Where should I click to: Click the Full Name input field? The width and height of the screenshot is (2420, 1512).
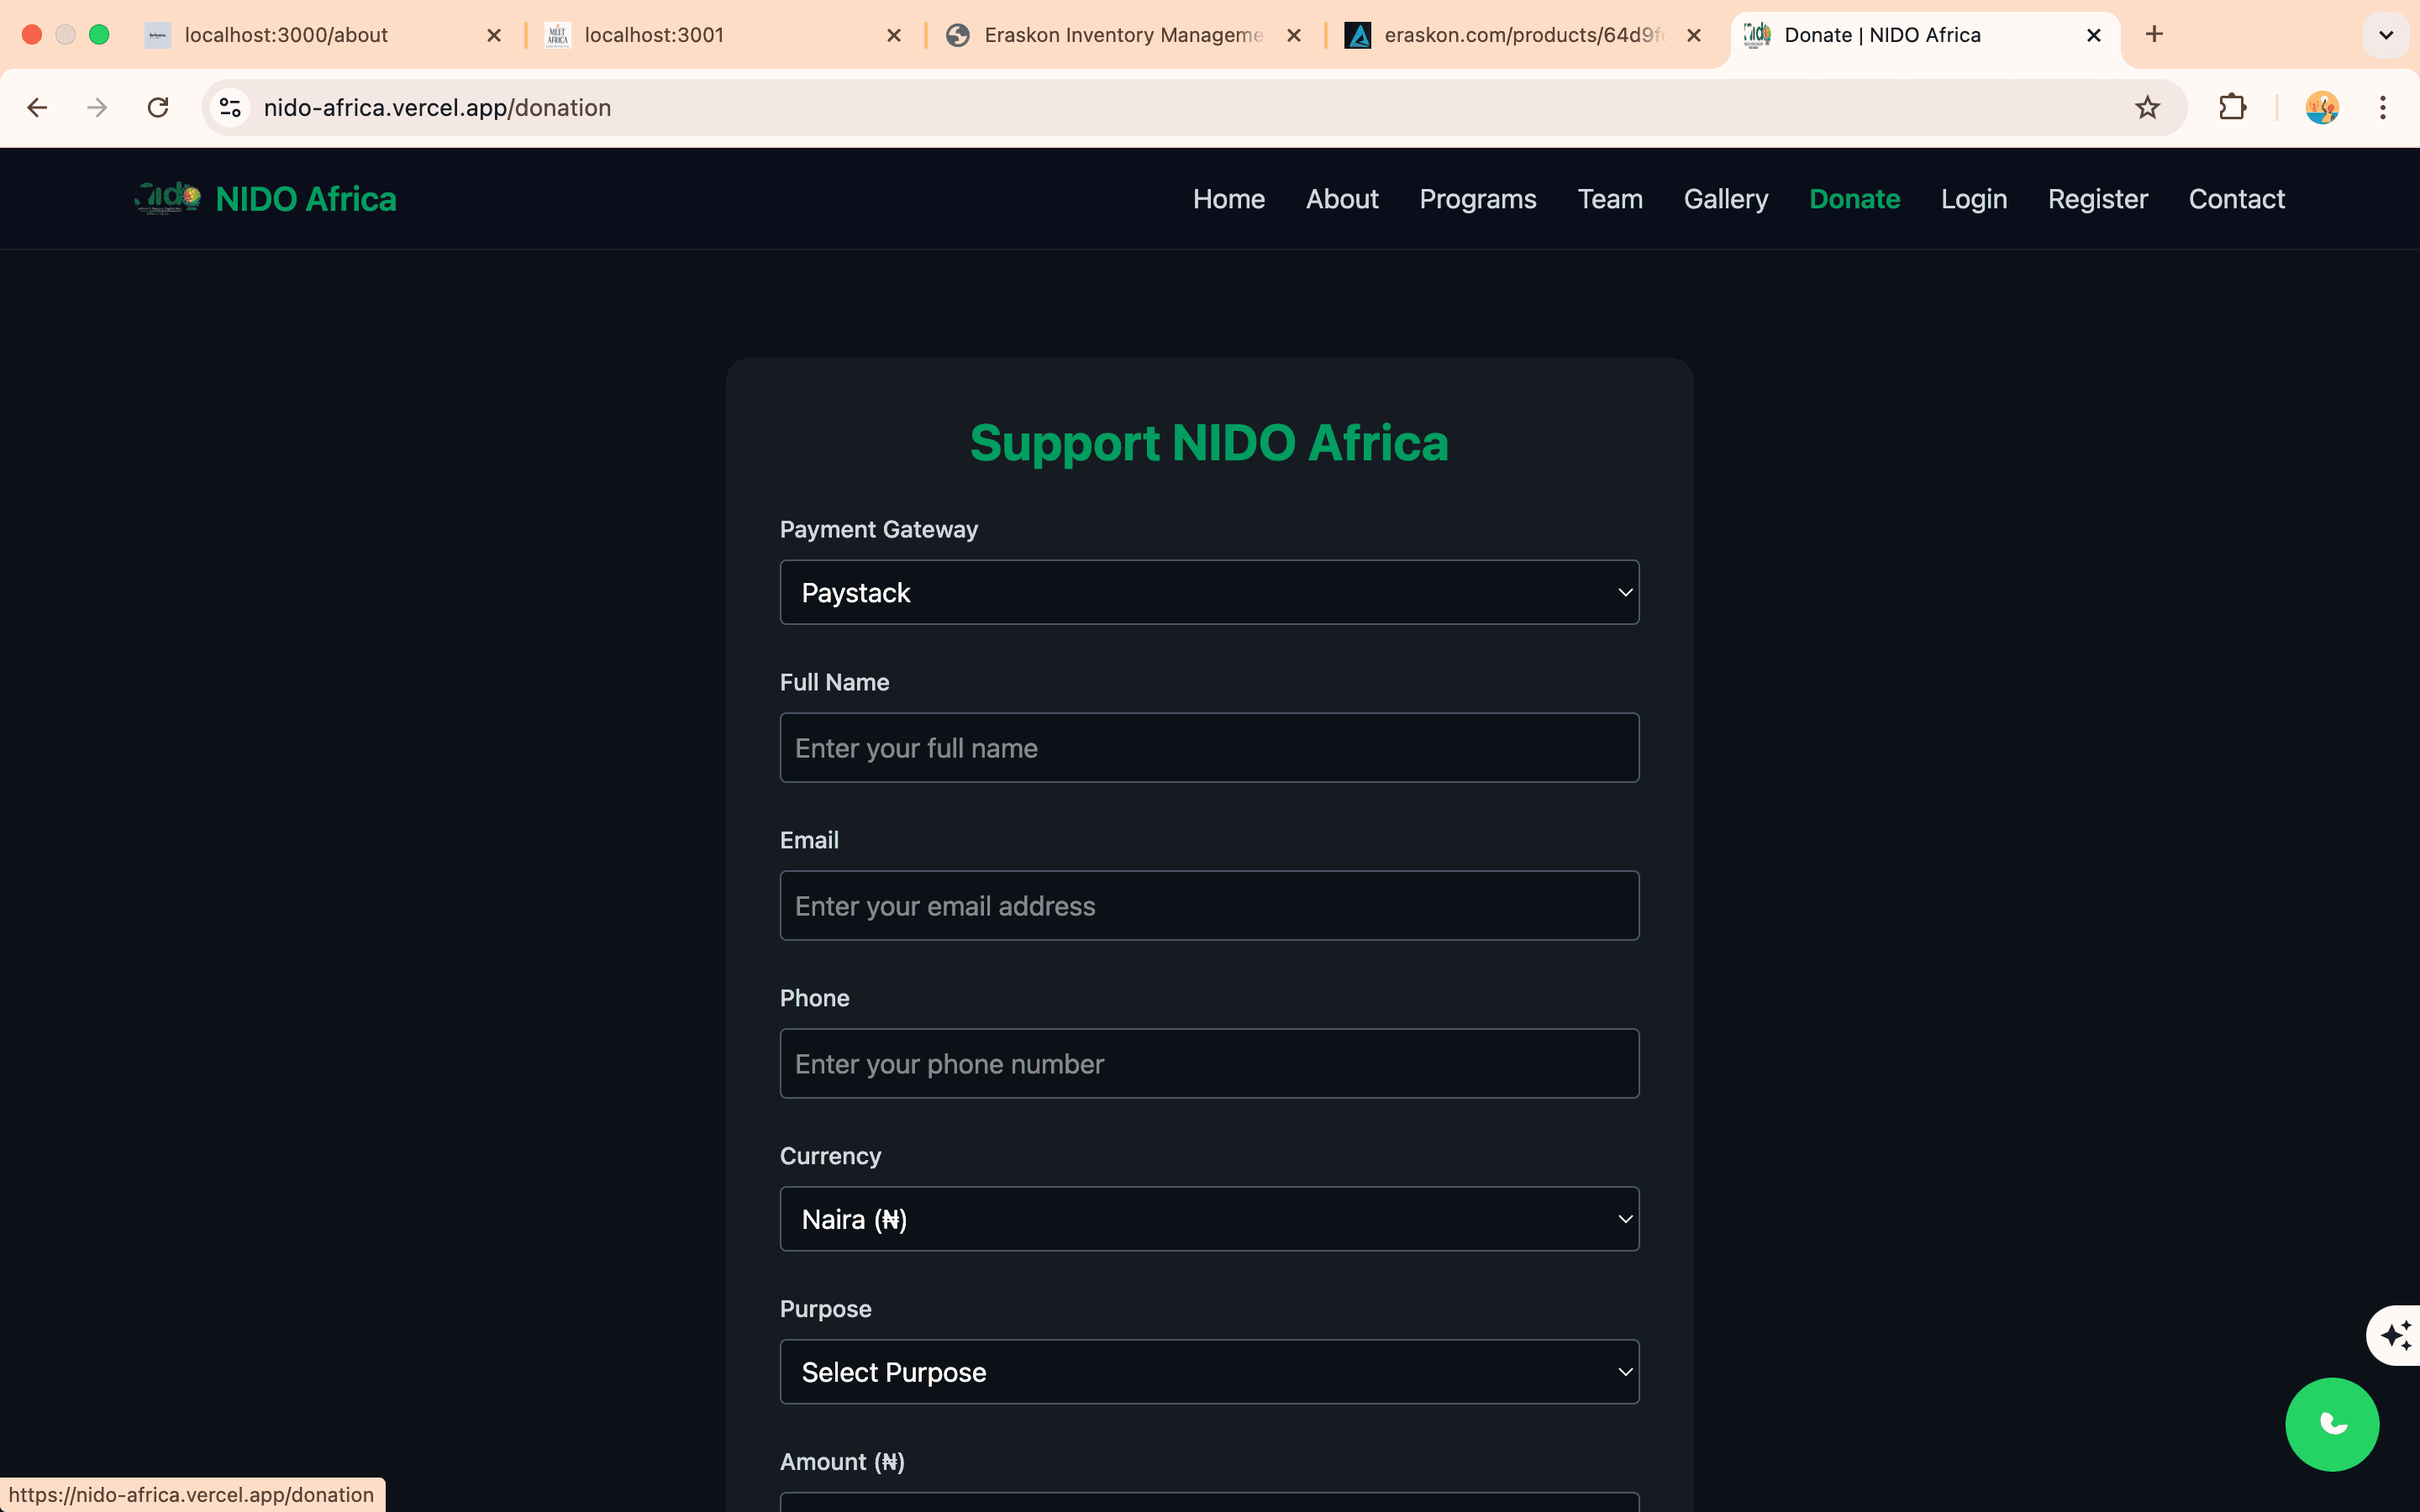[x=1208, y=748]
